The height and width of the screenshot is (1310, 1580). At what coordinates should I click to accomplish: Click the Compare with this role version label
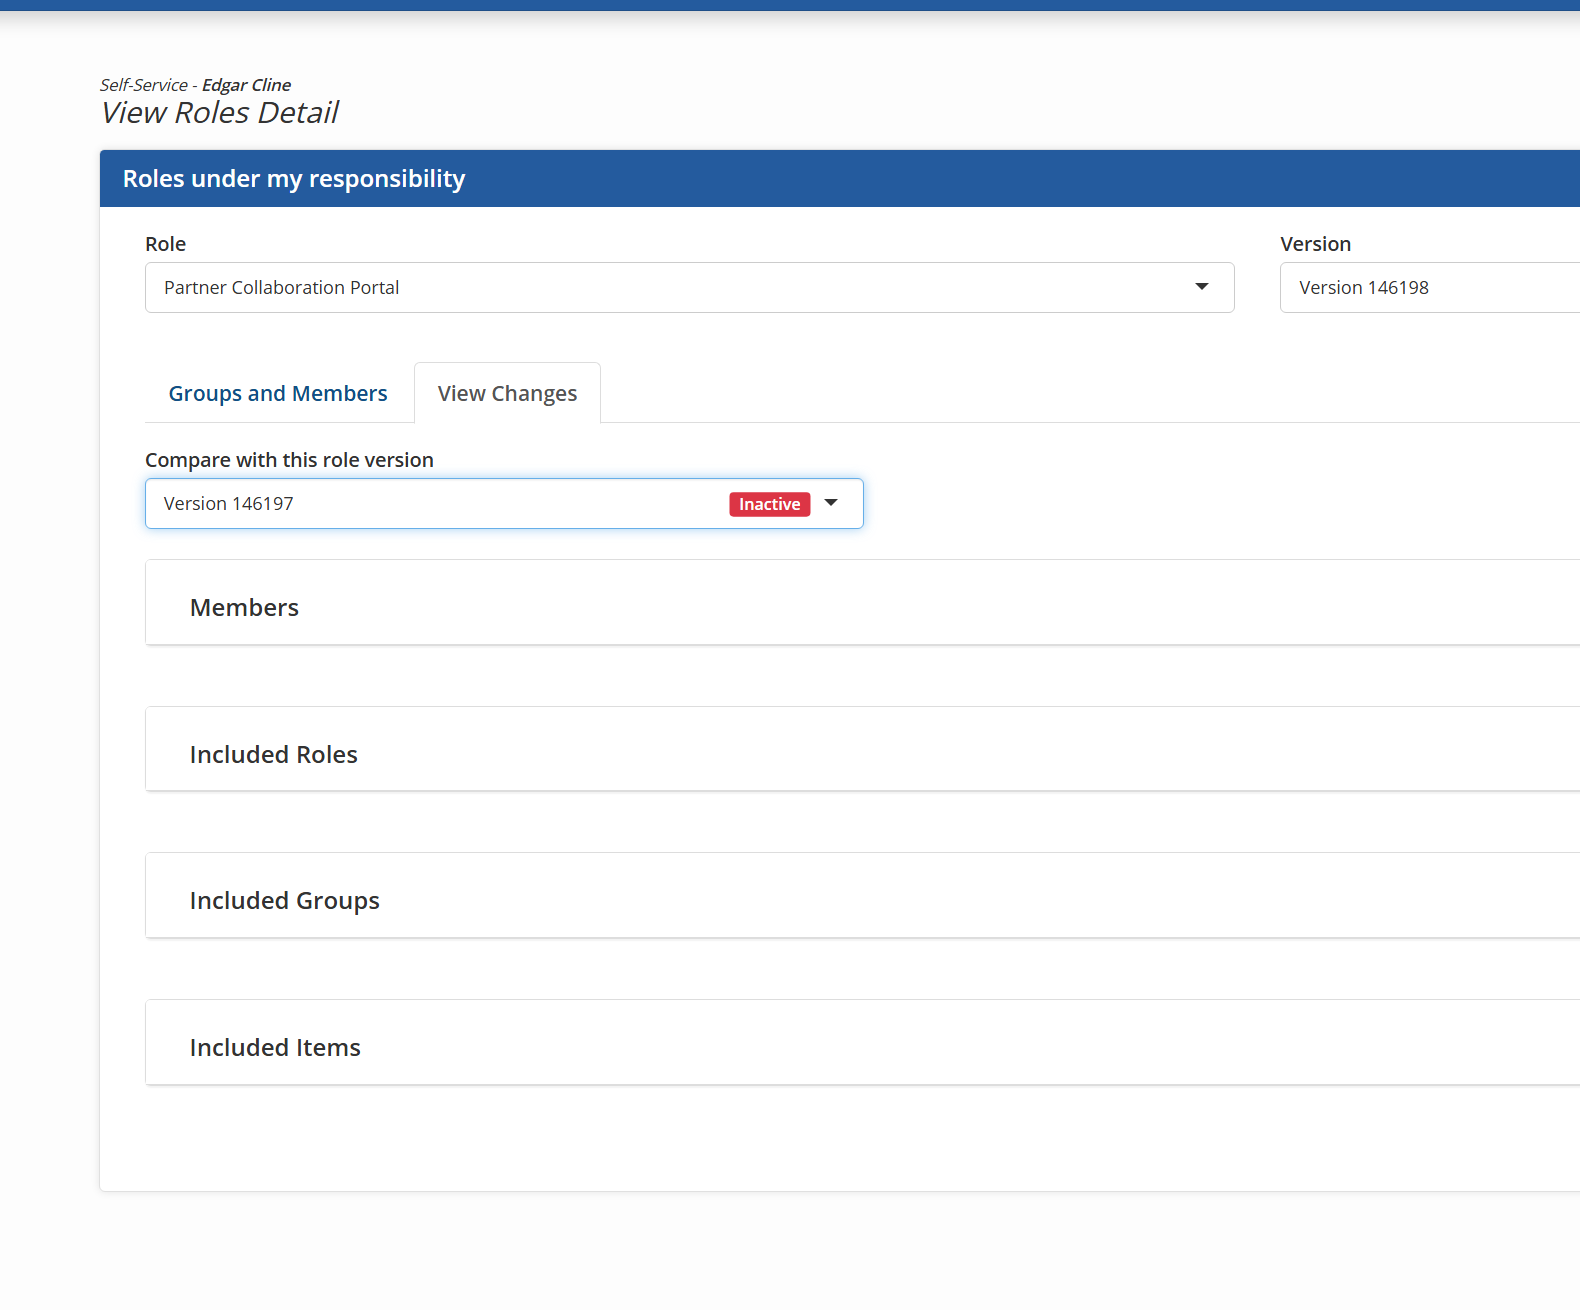[x=289, y=460]
